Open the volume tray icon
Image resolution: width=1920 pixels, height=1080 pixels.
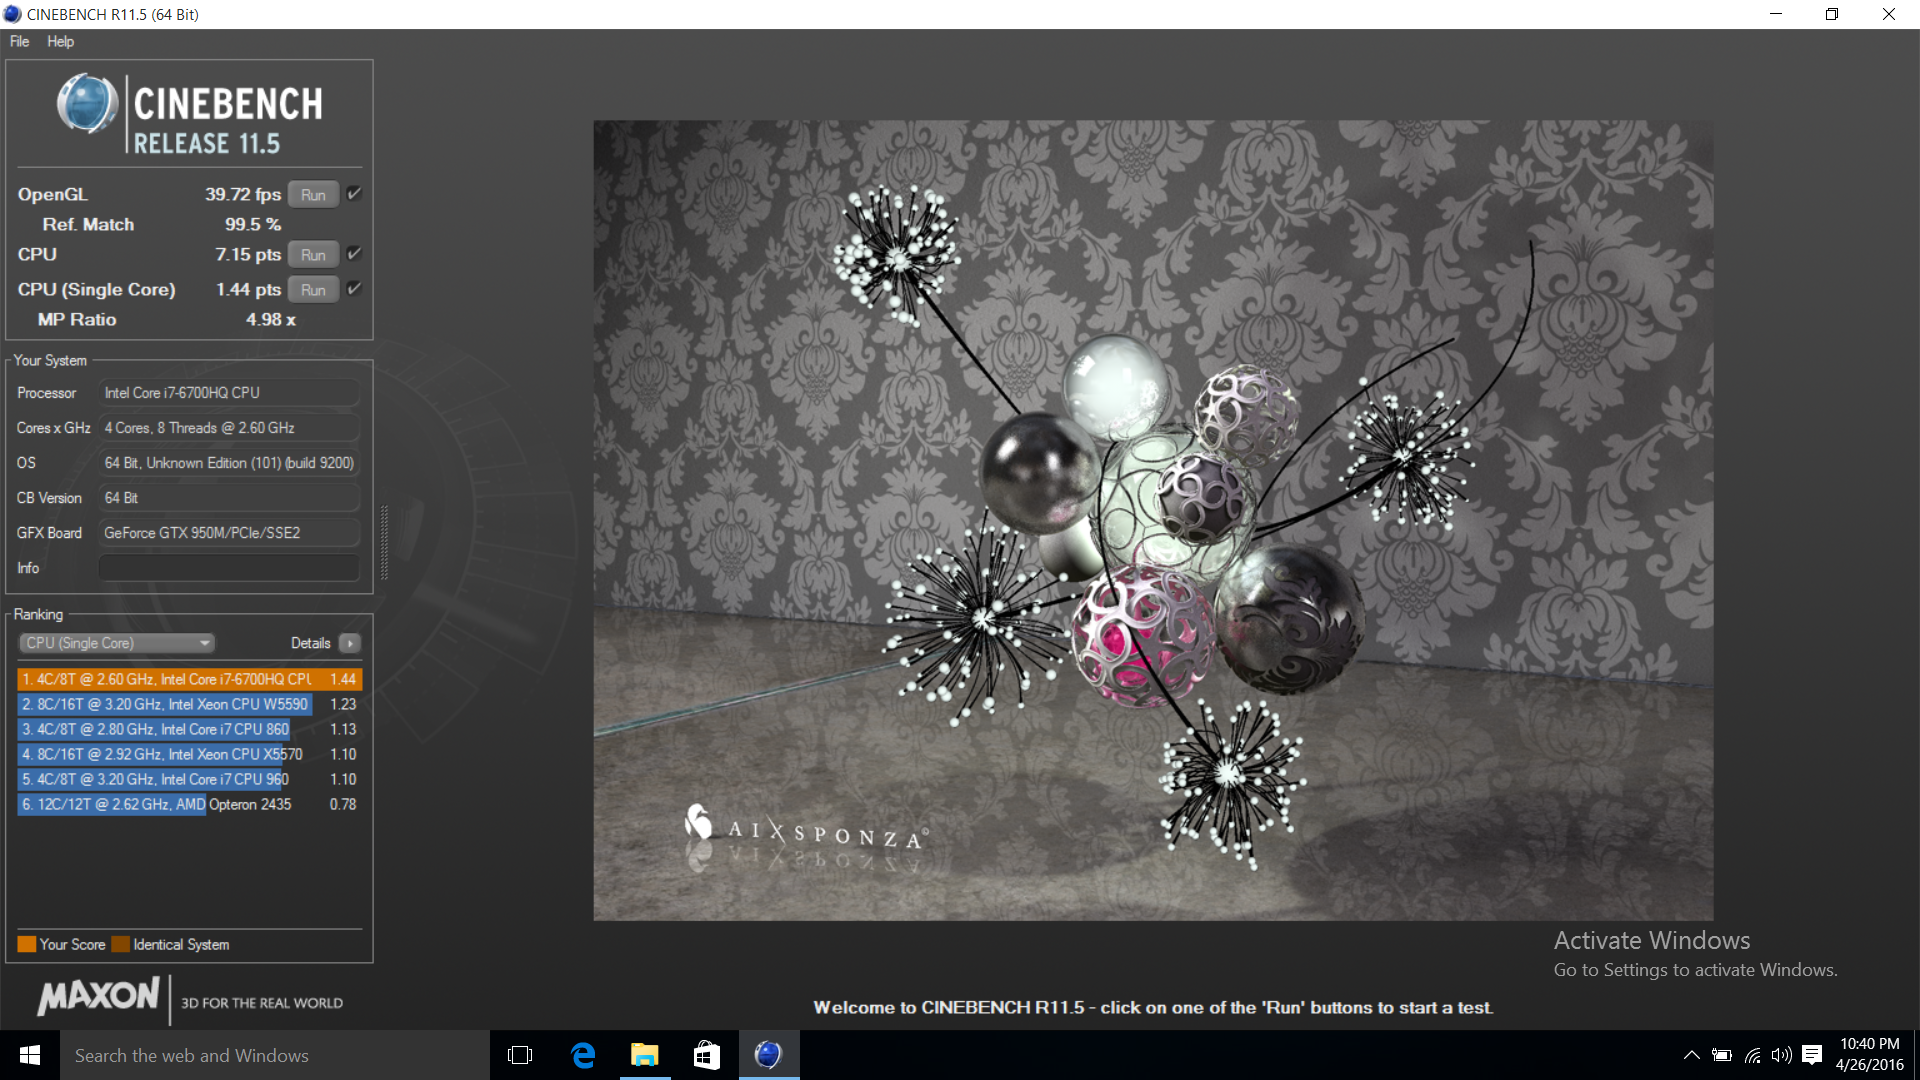point(1781,1055)
